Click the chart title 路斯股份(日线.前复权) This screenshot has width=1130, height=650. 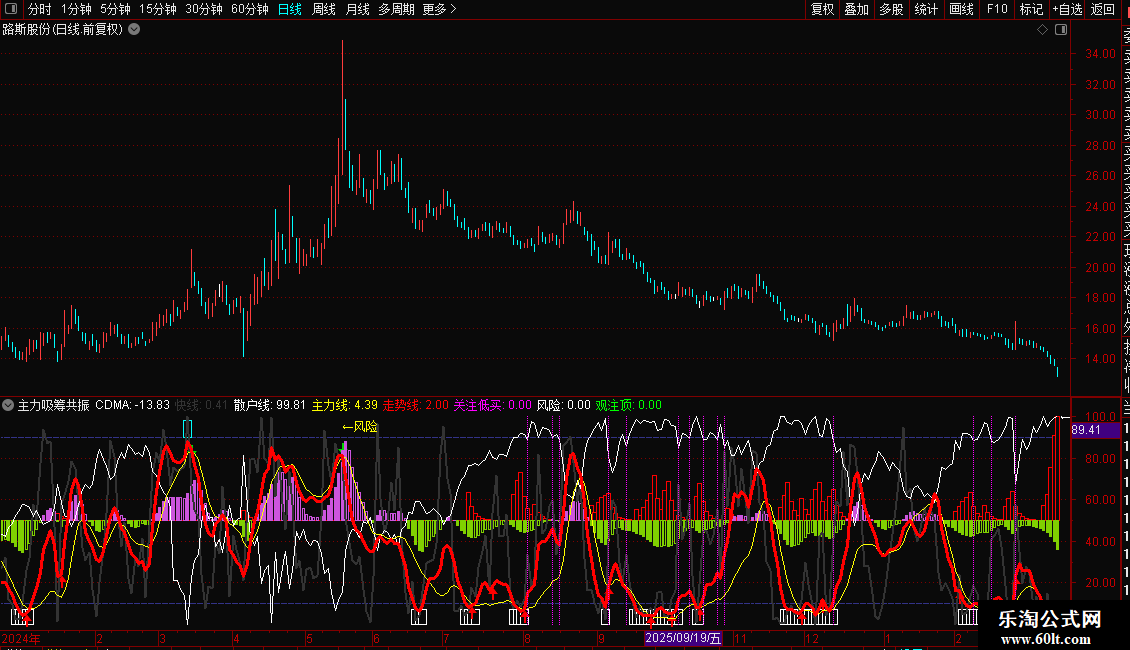tap(63, 30)
